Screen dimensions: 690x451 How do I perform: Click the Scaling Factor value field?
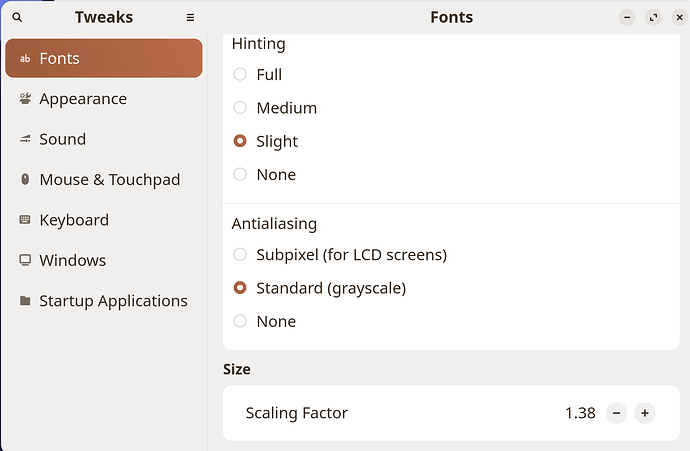pyautogui.click(x=579, y=413)
